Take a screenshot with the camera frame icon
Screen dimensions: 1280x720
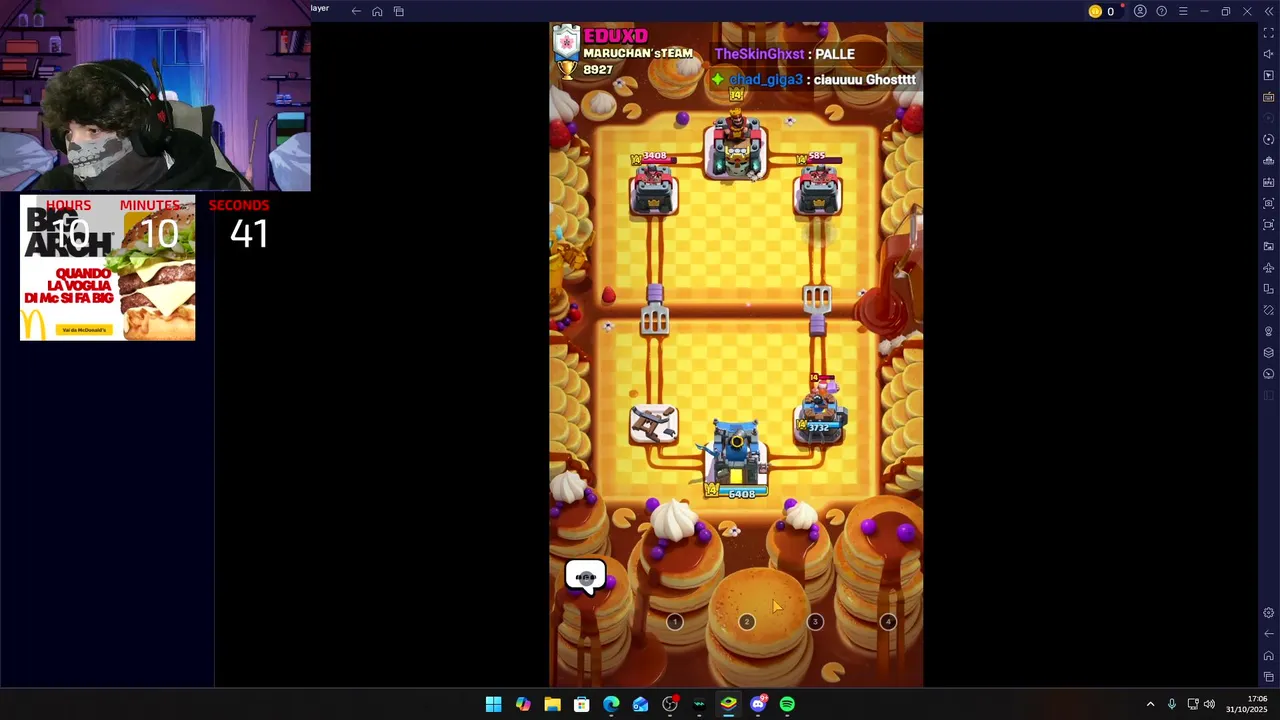click(1268, 203)
